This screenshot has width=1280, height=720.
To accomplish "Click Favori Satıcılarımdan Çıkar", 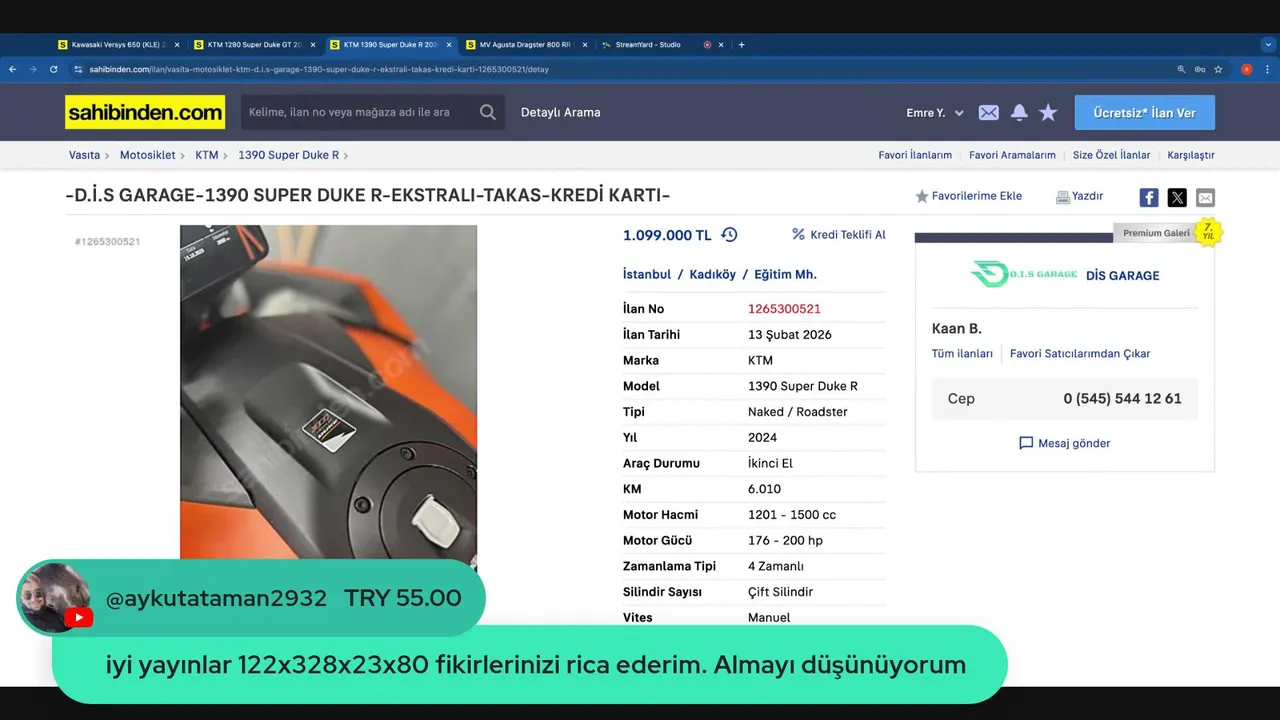I will click(x=1080, y=354).
